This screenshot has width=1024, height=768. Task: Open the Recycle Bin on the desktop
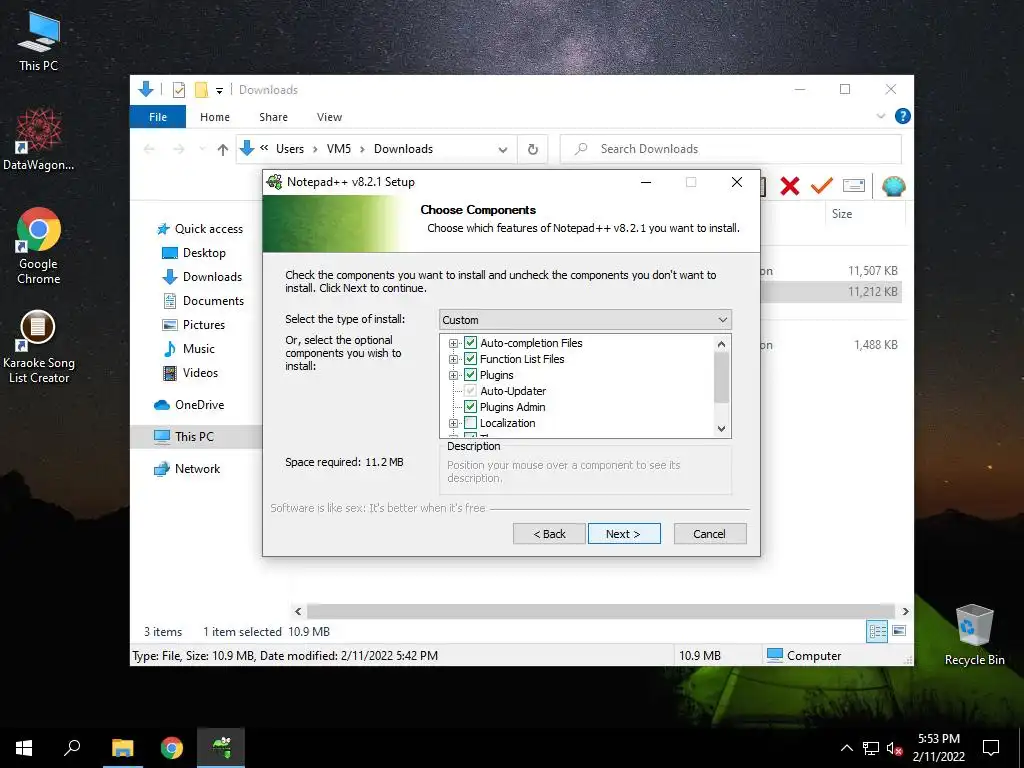coord(974,635)
